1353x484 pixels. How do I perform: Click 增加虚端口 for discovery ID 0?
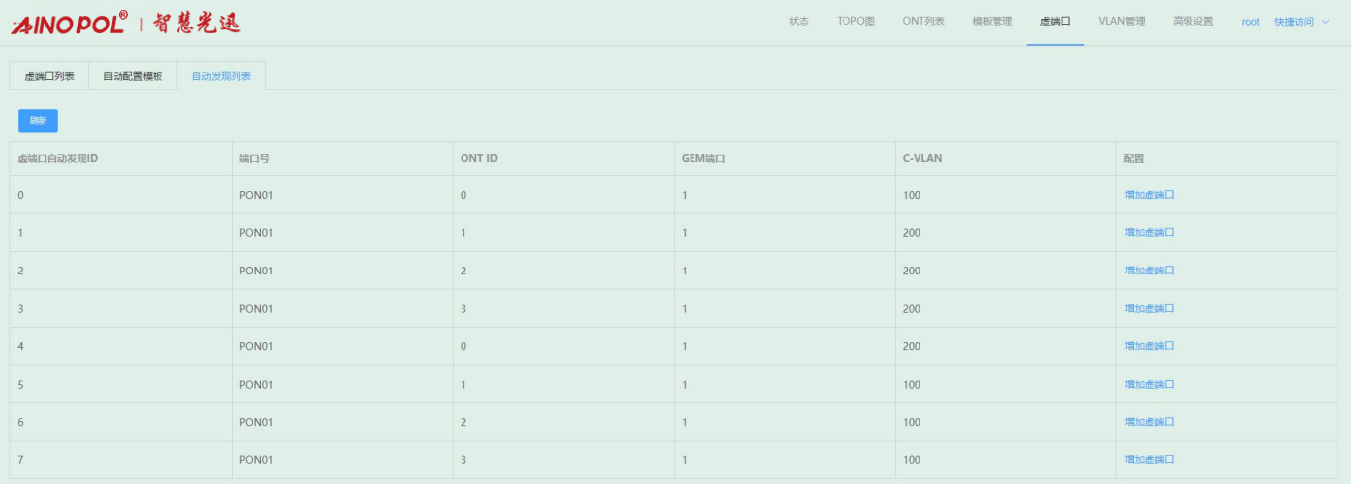point(1148,195)
